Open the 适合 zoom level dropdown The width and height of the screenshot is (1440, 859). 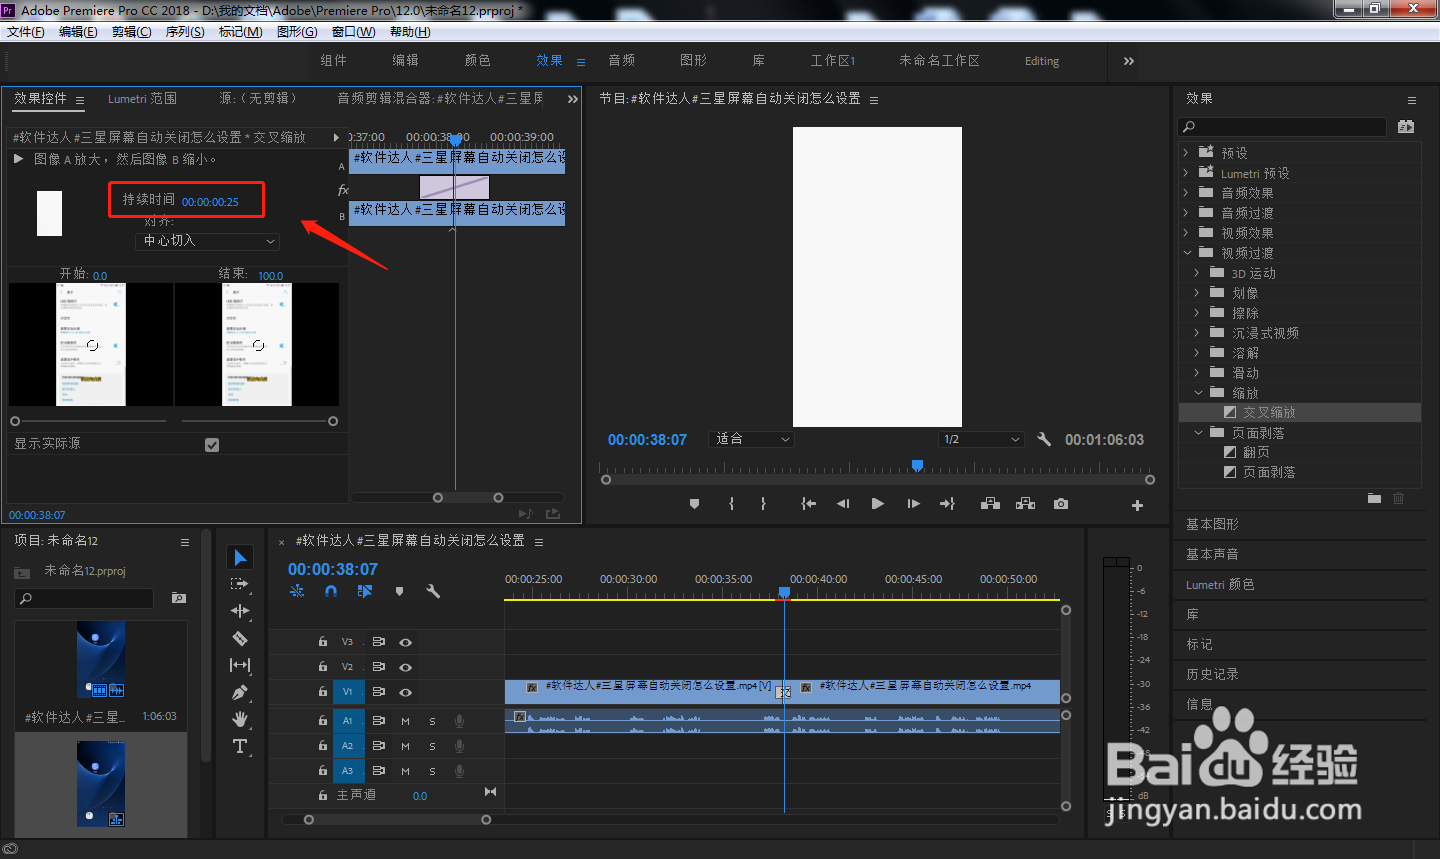click(751, 439)
